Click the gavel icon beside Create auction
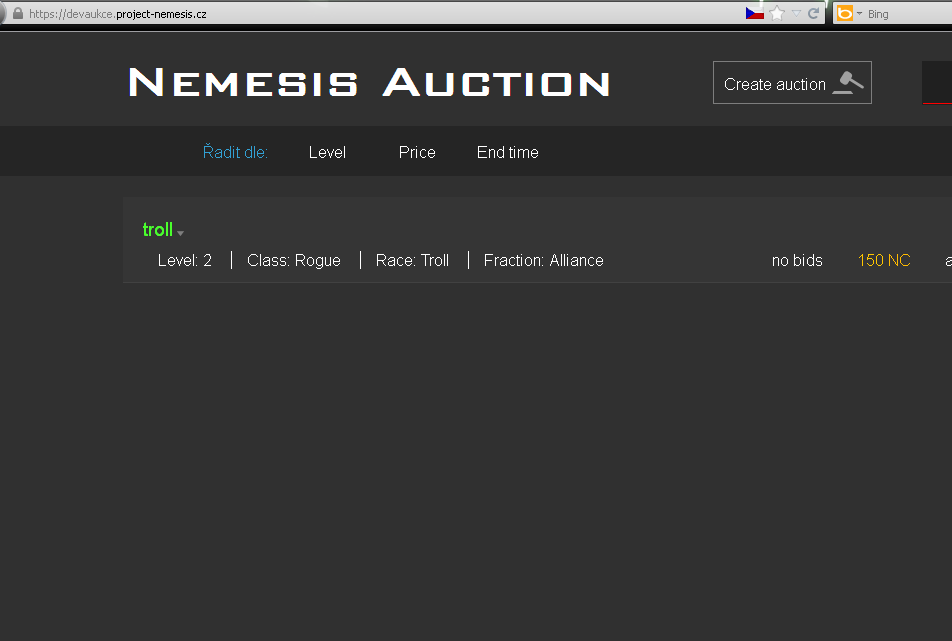Image resolution: width=952 pixels, height=641 pixels. pos(848,83)
